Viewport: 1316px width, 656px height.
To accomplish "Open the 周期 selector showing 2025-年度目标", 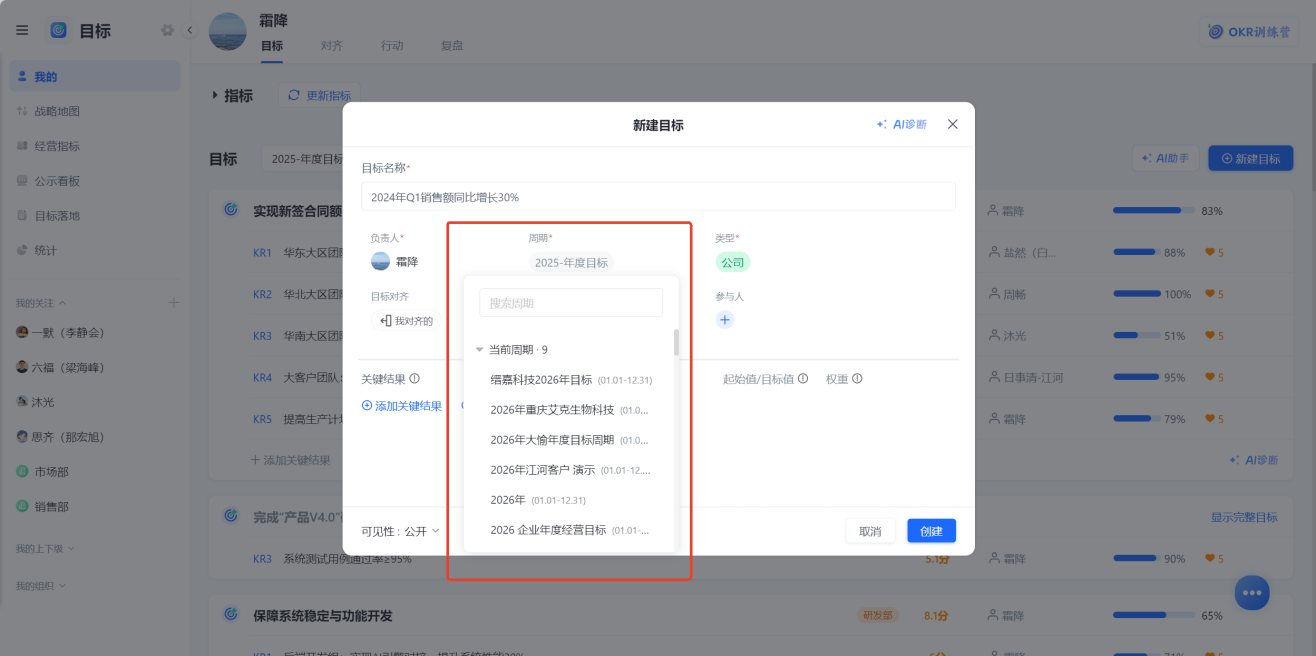I will [x=571, y=262].
